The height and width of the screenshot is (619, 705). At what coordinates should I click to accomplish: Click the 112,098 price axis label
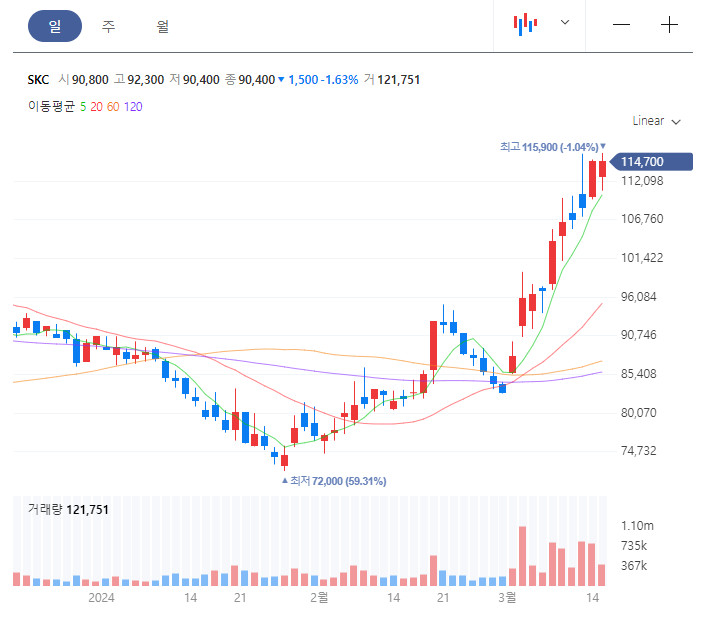[642, 181]
